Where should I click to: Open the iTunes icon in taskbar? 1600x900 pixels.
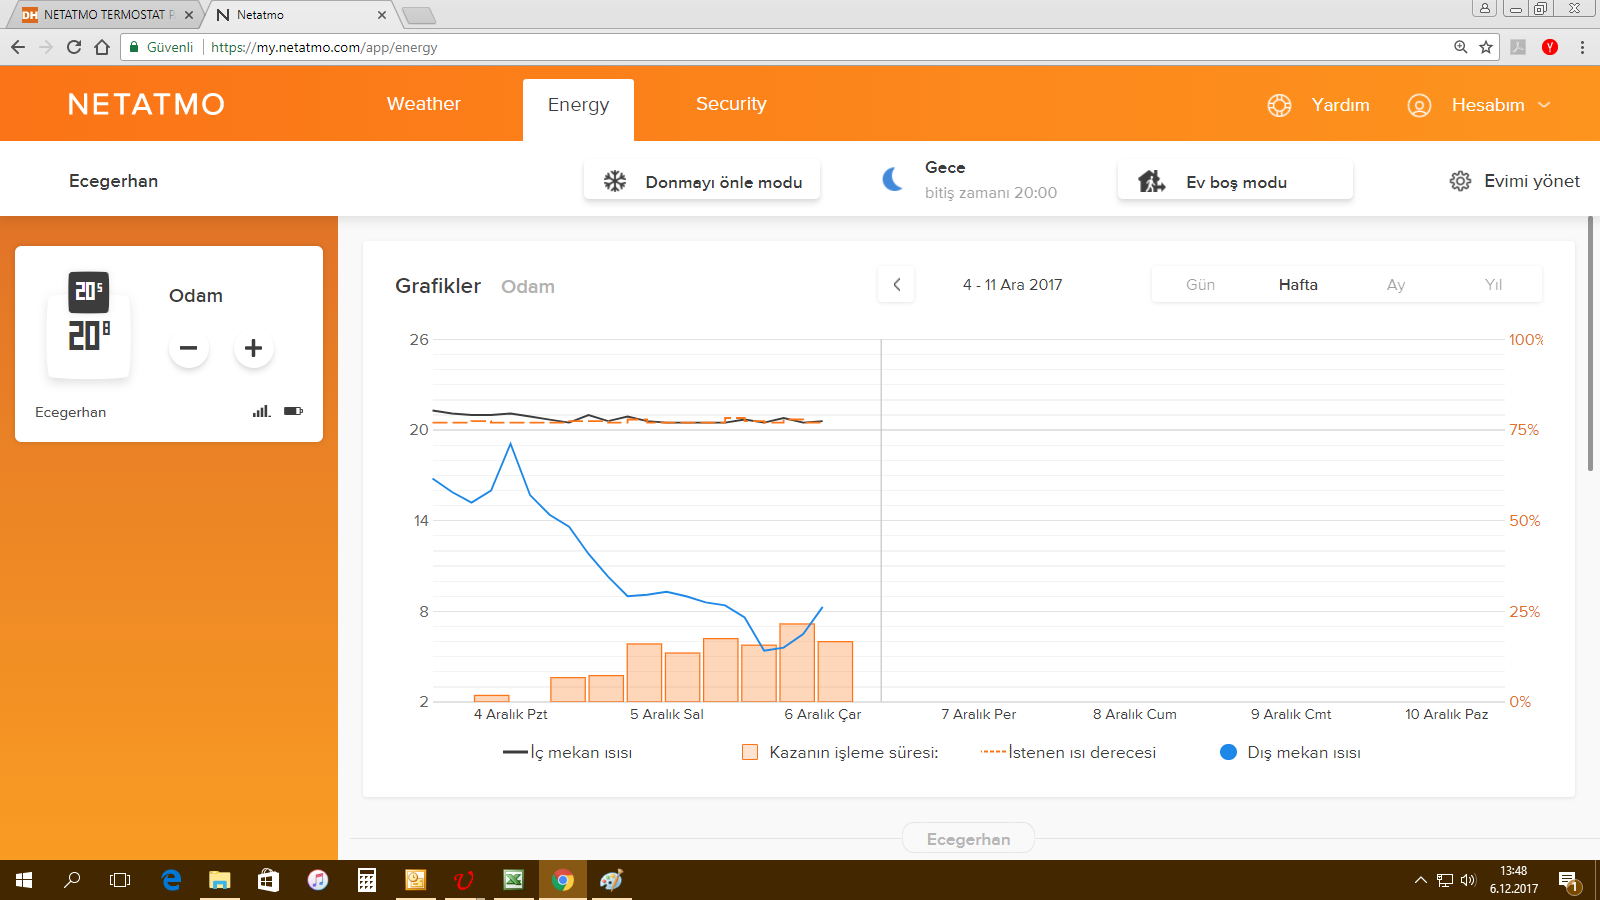coord(317,880)
